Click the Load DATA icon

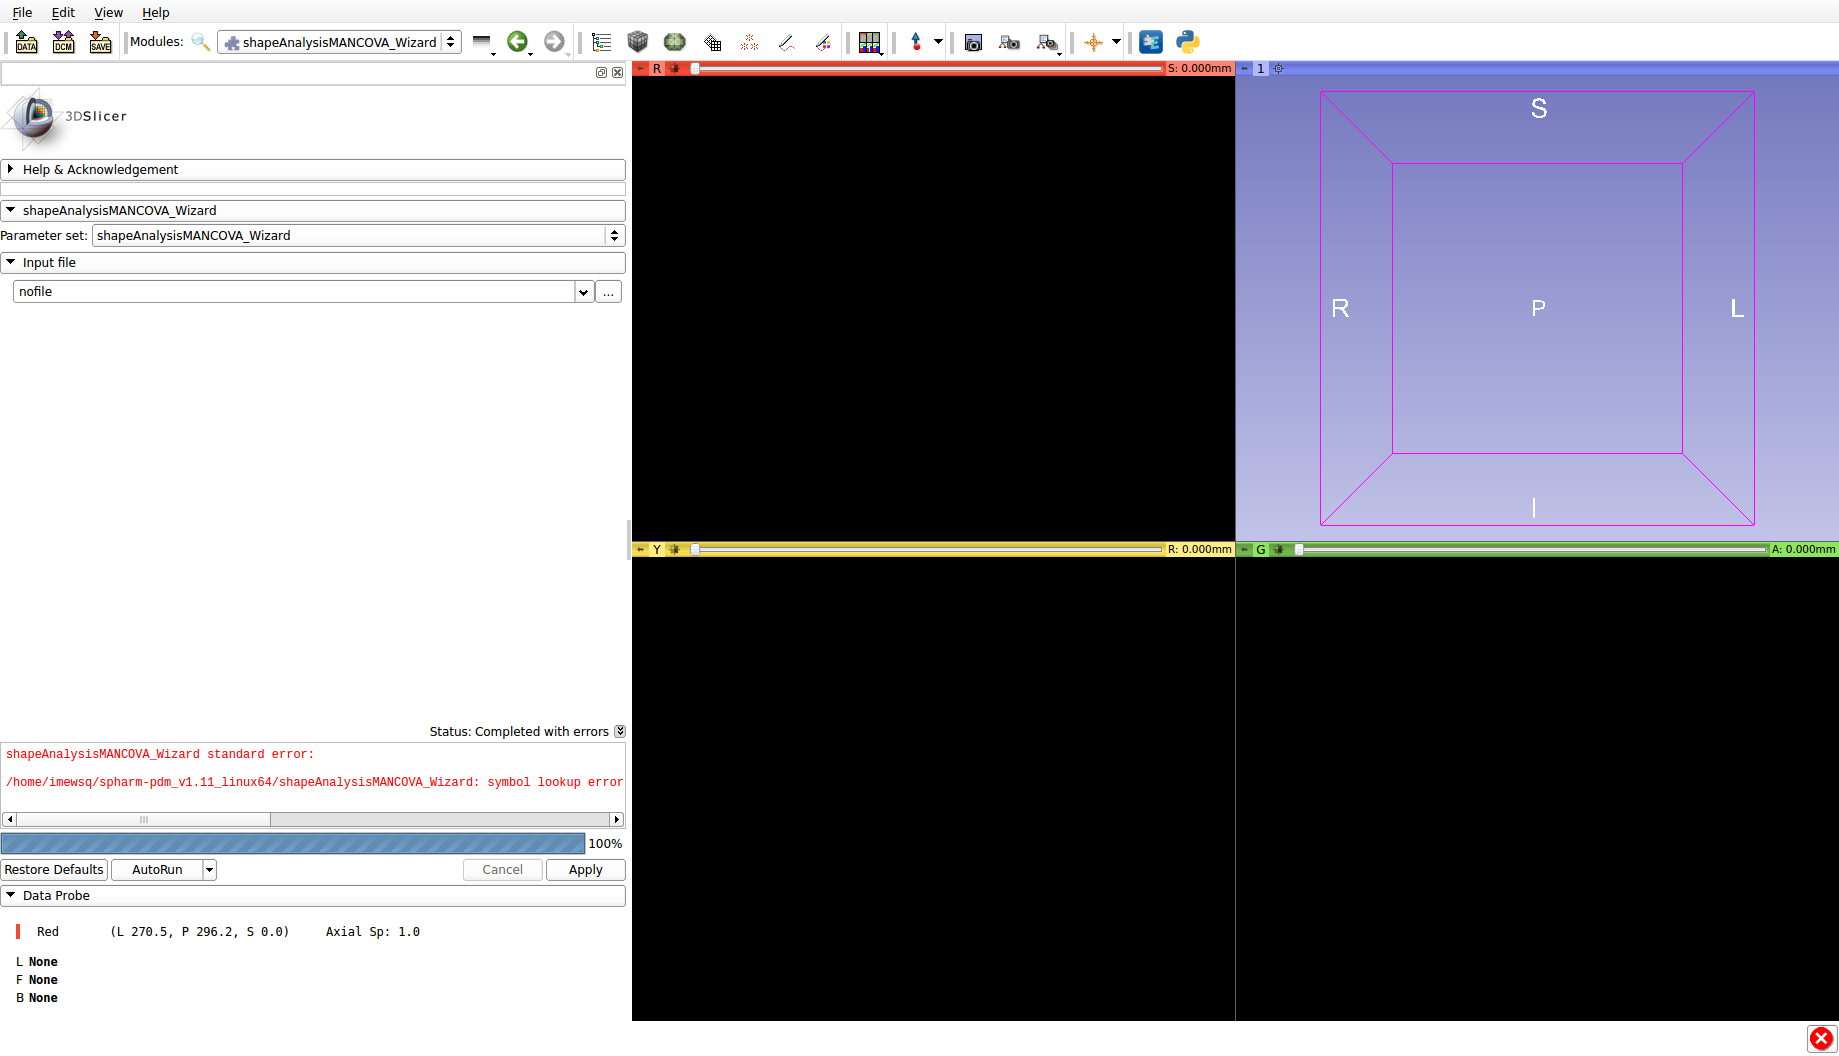tap(27, 42)
